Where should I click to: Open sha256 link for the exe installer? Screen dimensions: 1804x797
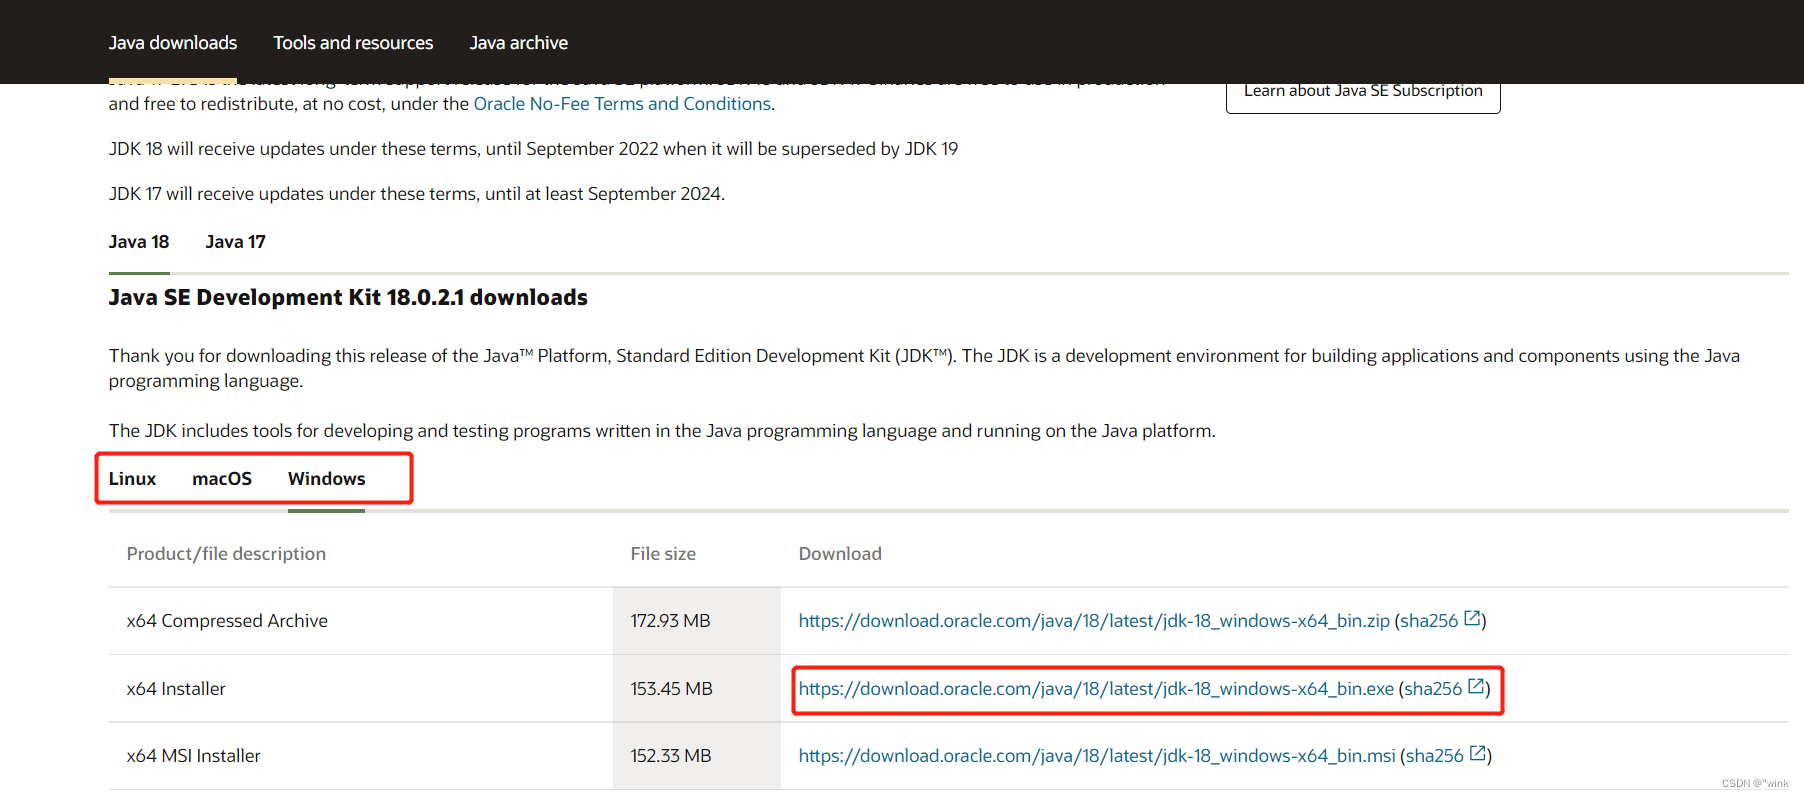(x=1433, y=689)
